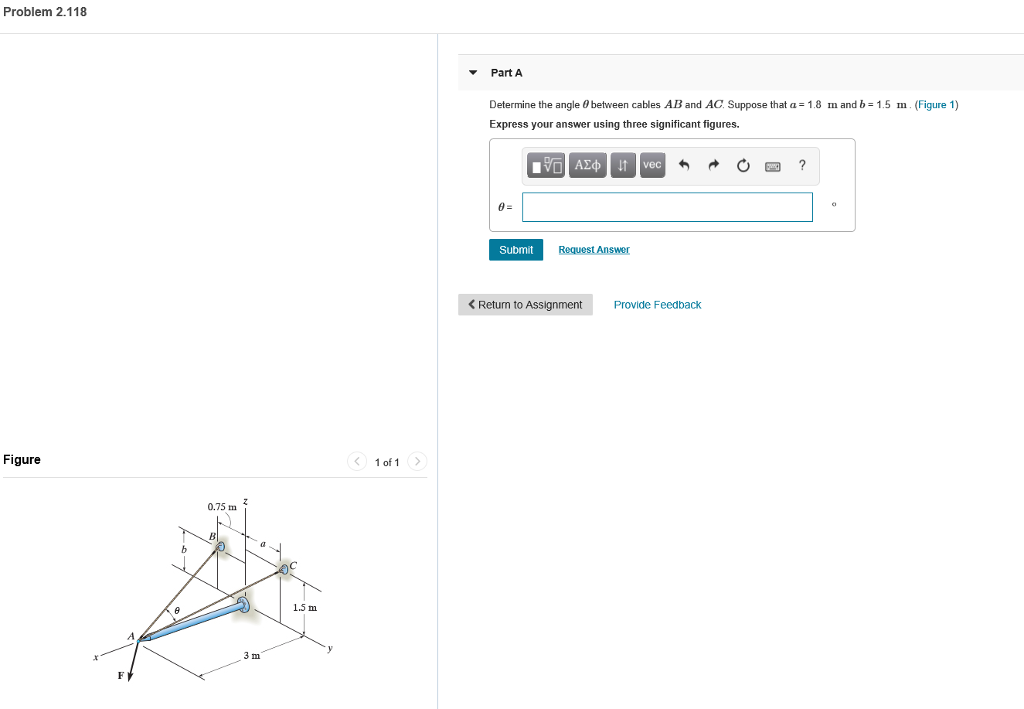Click 'Express your answer using three significant figures'
The width and height of the screenshot is (1024, 709).
pyautogui.click(x=614, y=124)
